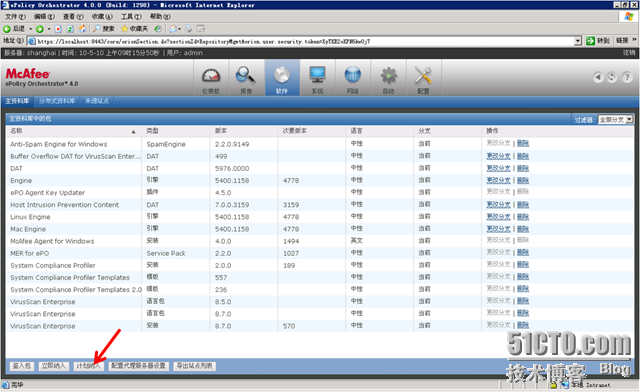Click the 类型 column header
The image size is (640, 392).
(x=152, y=131)
